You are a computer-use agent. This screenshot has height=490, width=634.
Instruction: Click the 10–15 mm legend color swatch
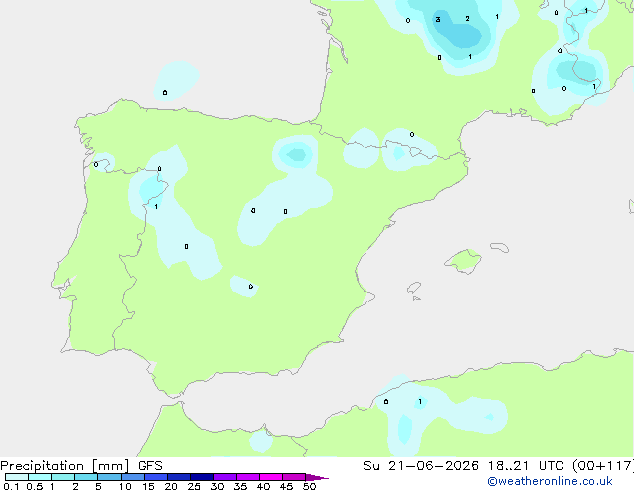(x=133, y=477)
